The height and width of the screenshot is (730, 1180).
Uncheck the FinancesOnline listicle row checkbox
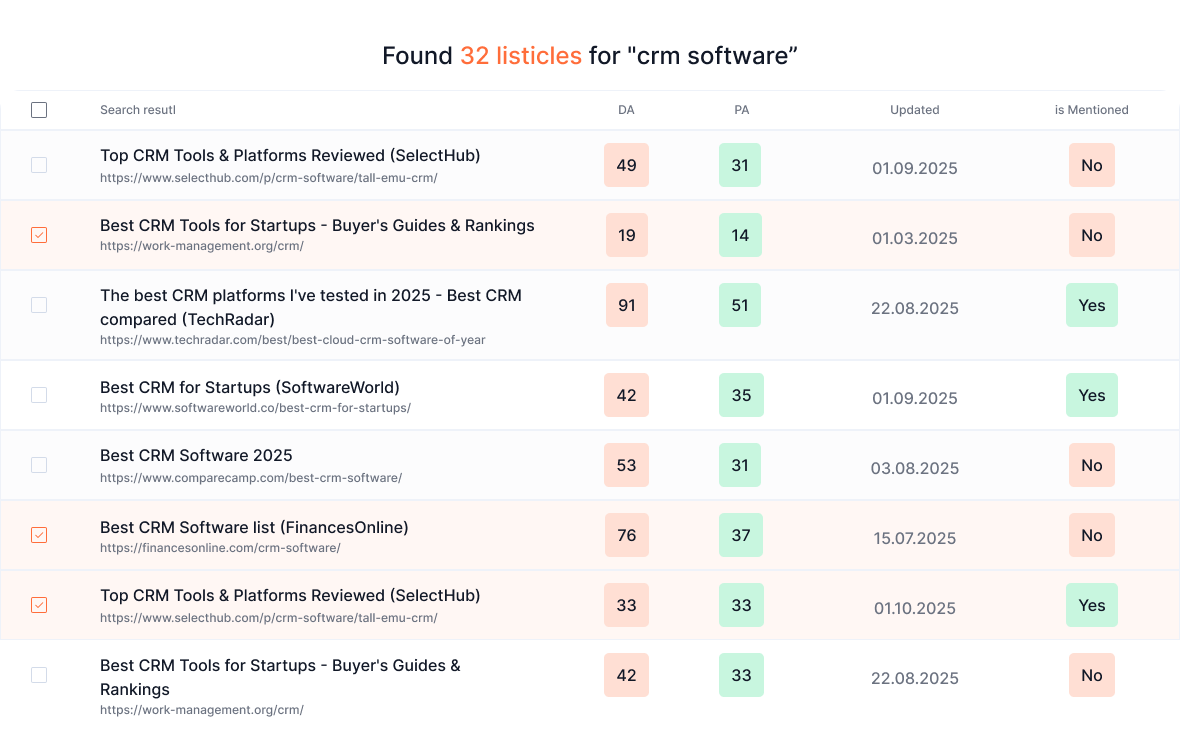(x=39, y=535)
